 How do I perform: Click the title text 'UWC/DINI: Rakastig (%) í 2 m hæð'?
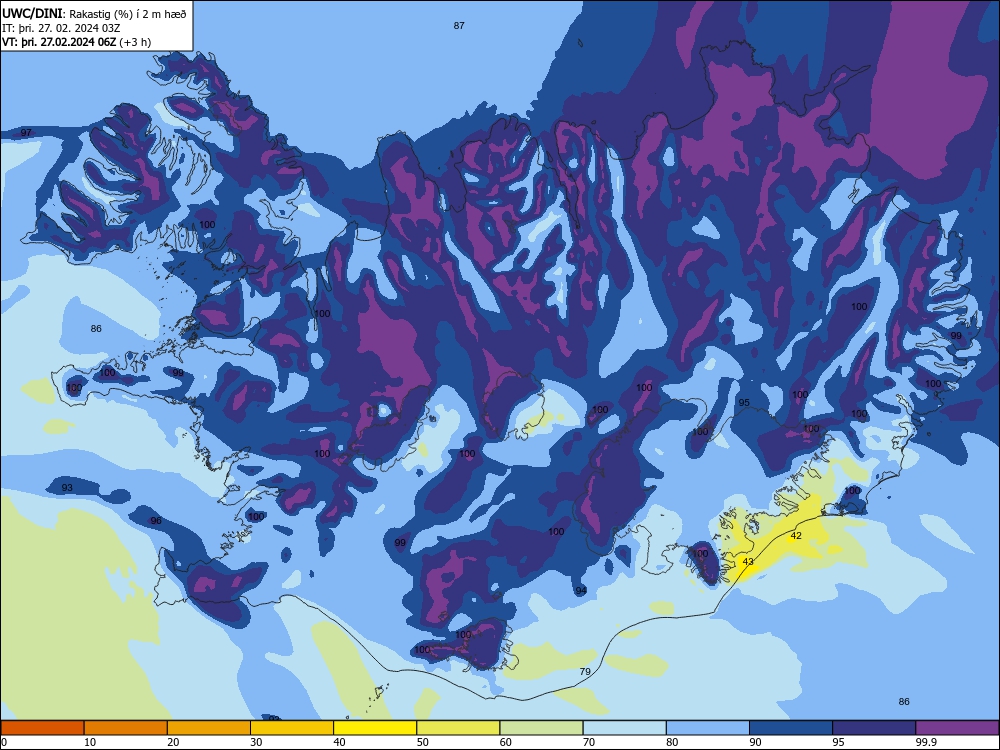pyautogui.click(x=94, y=13)
